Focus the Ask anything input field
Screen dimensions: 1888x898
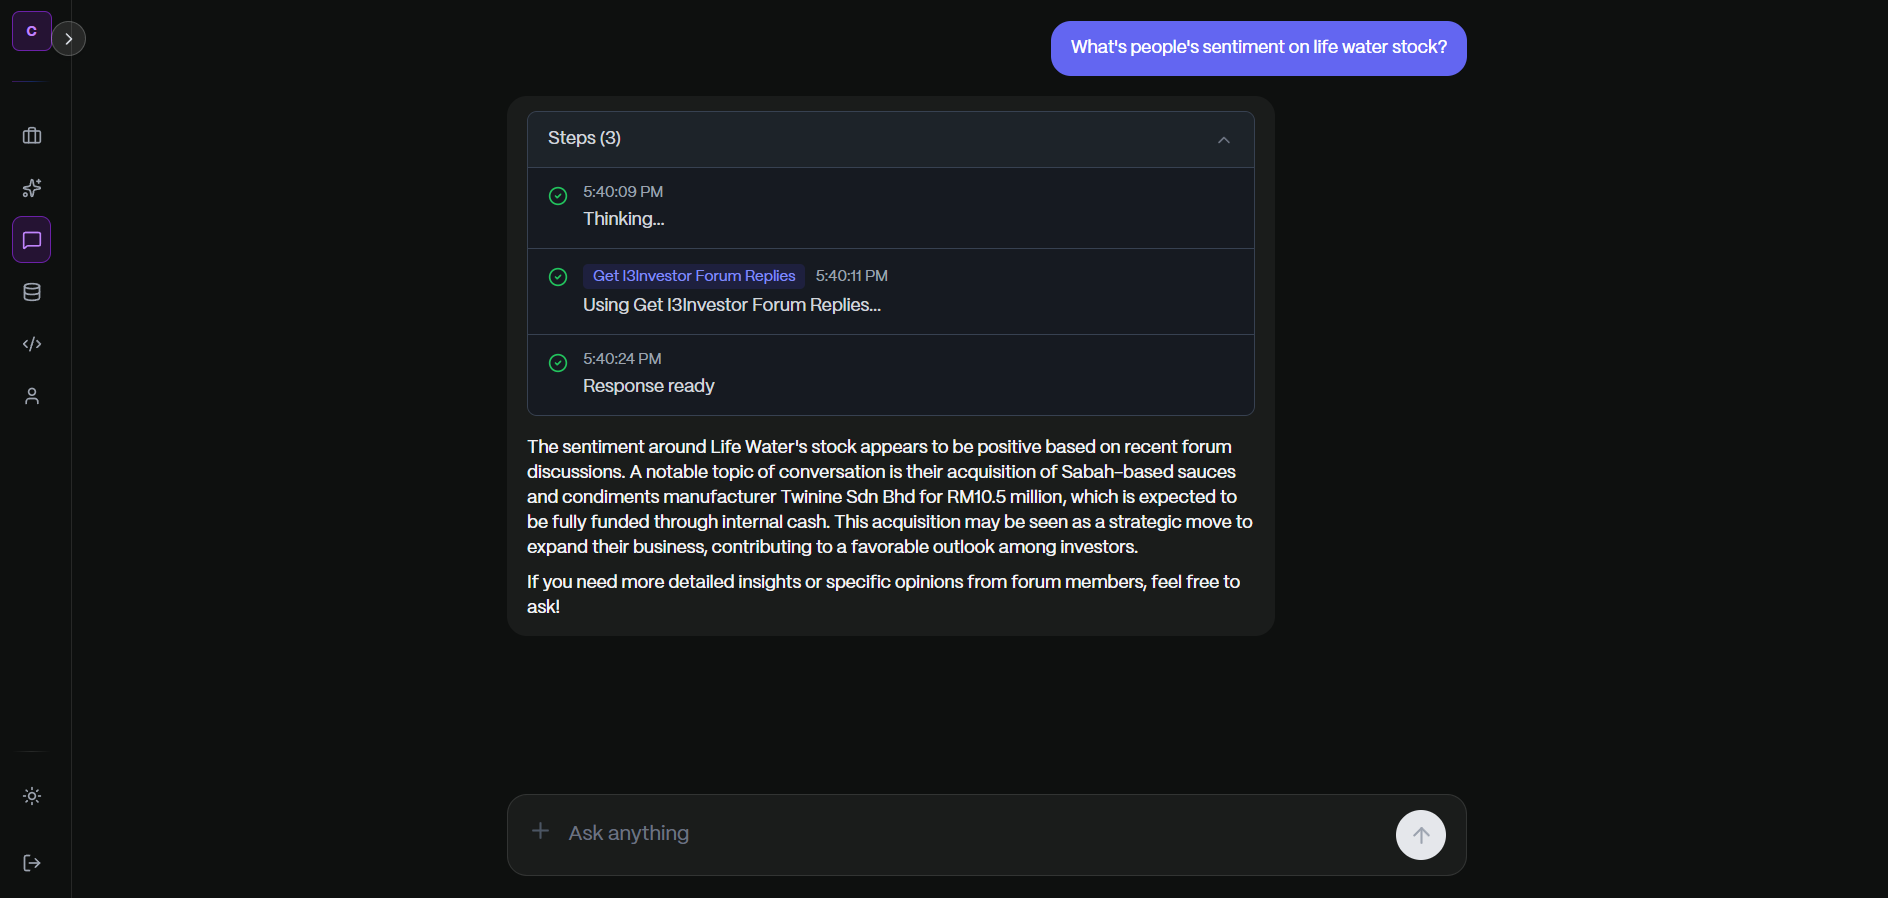(960, 833)
